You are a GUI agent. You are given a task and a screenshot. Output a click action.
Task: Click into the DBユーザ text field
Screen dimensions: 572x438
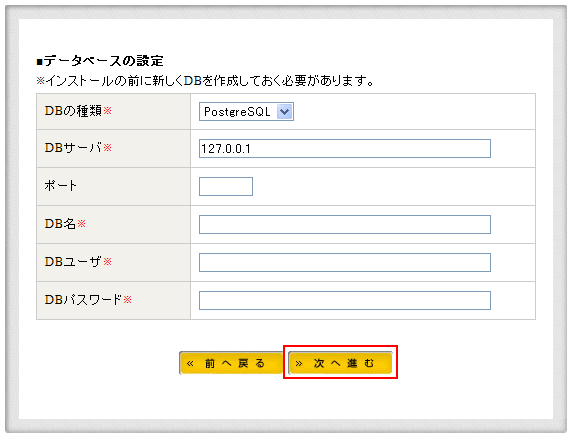point(345,262)
